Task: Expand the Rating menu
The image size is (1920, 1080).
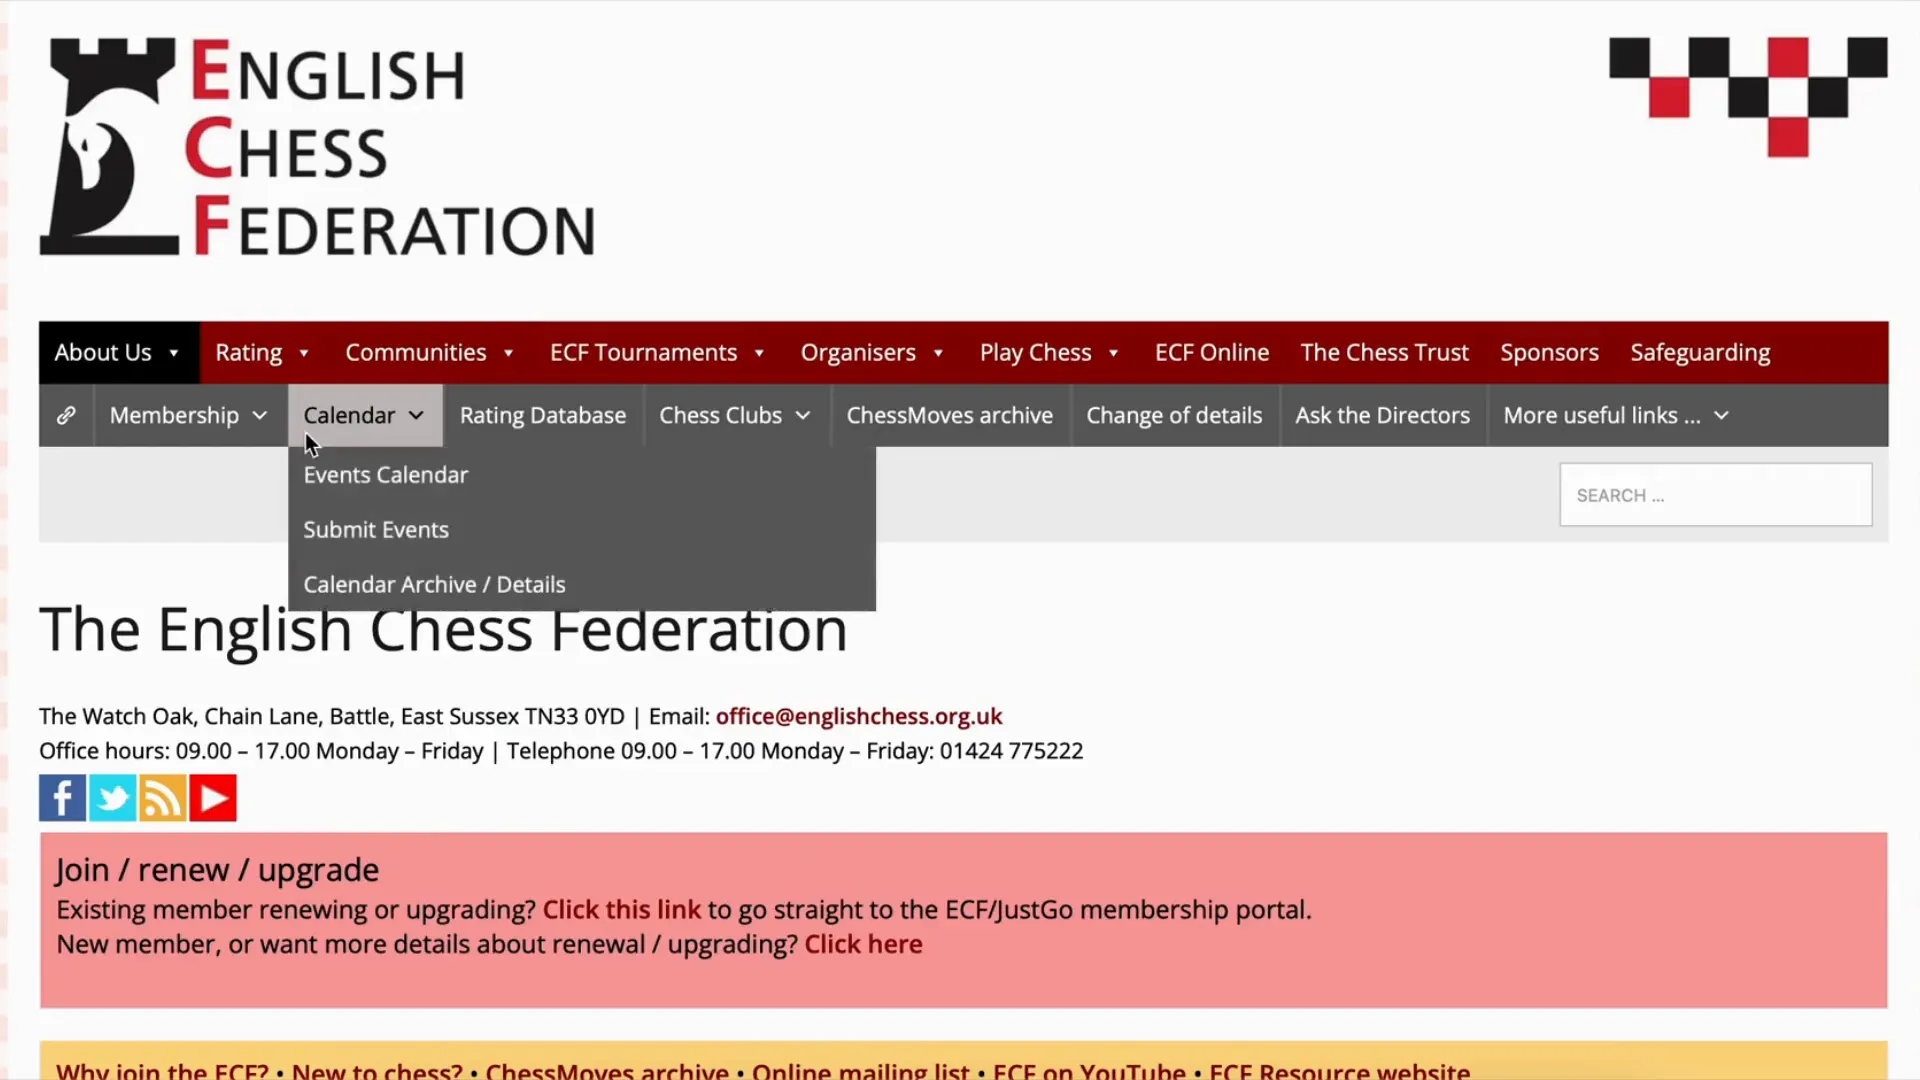Action: [x=263, y=352]
